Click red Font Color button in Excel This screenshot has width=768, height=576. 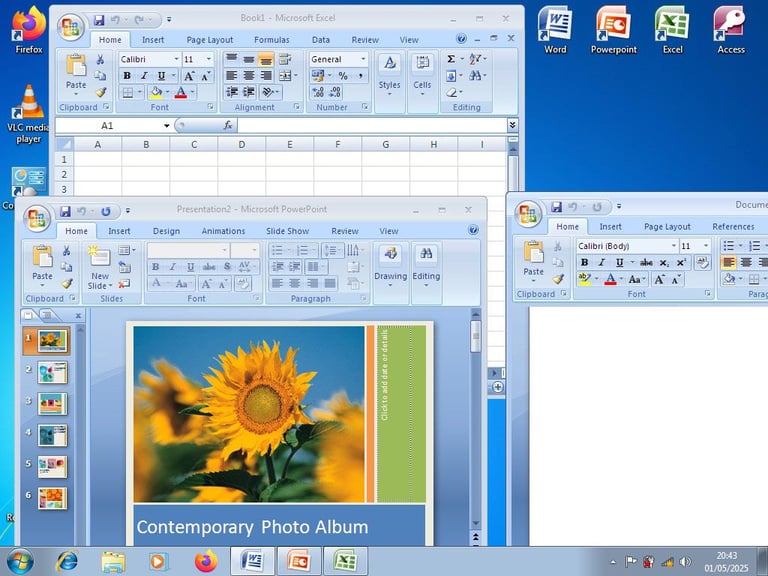click(181, 92)
